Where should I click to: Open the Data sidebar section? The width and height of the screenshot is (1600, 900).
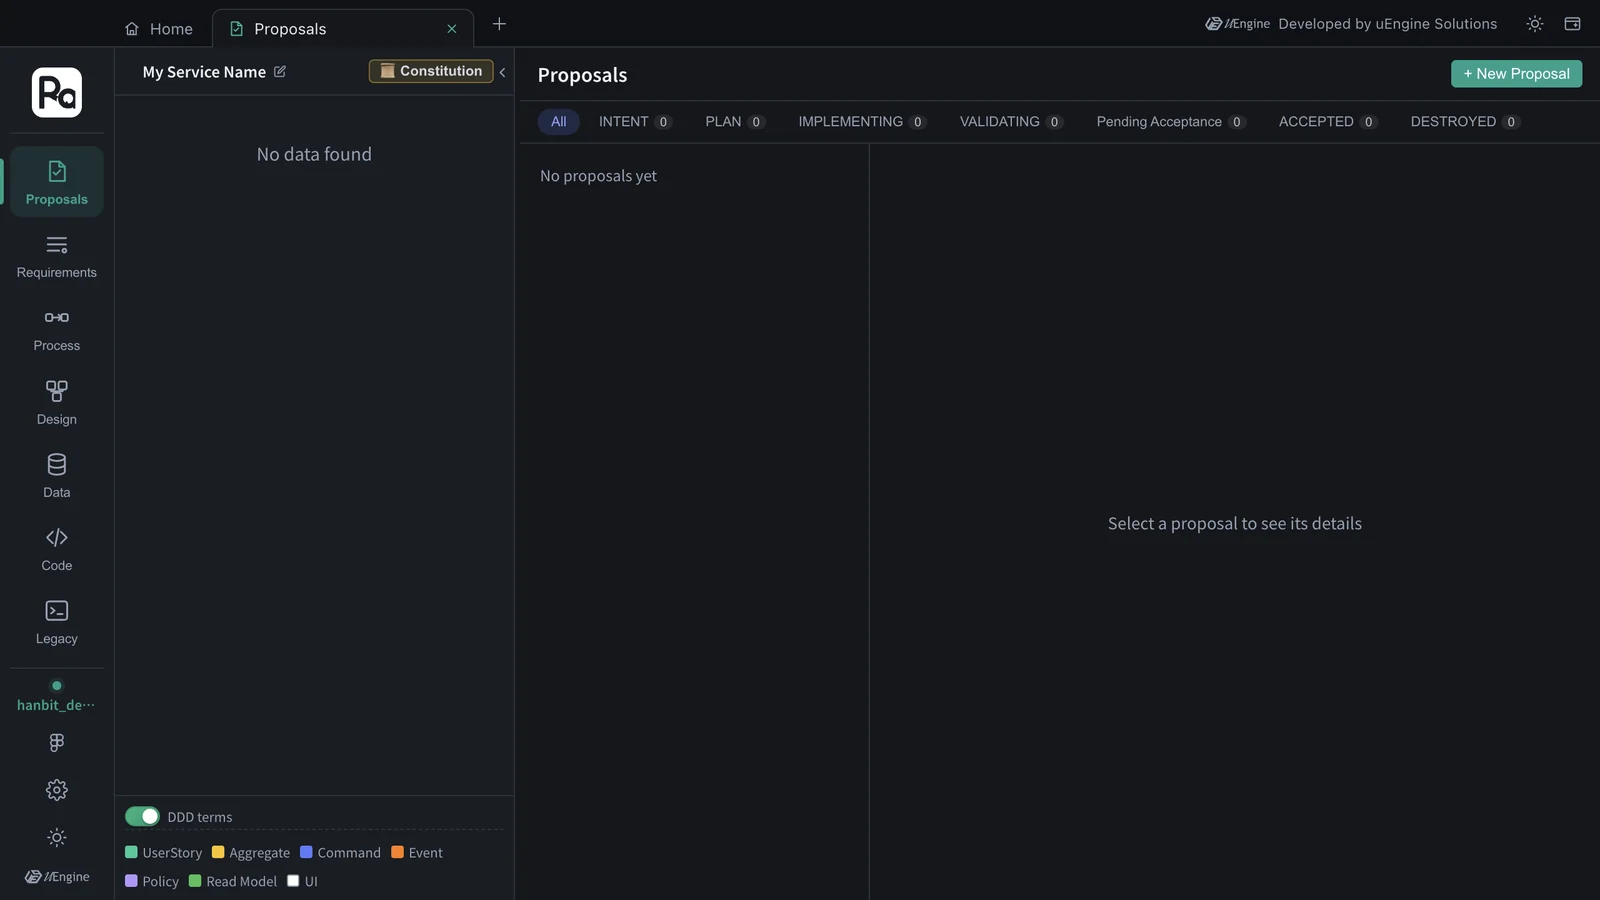[x=57, y=476]
